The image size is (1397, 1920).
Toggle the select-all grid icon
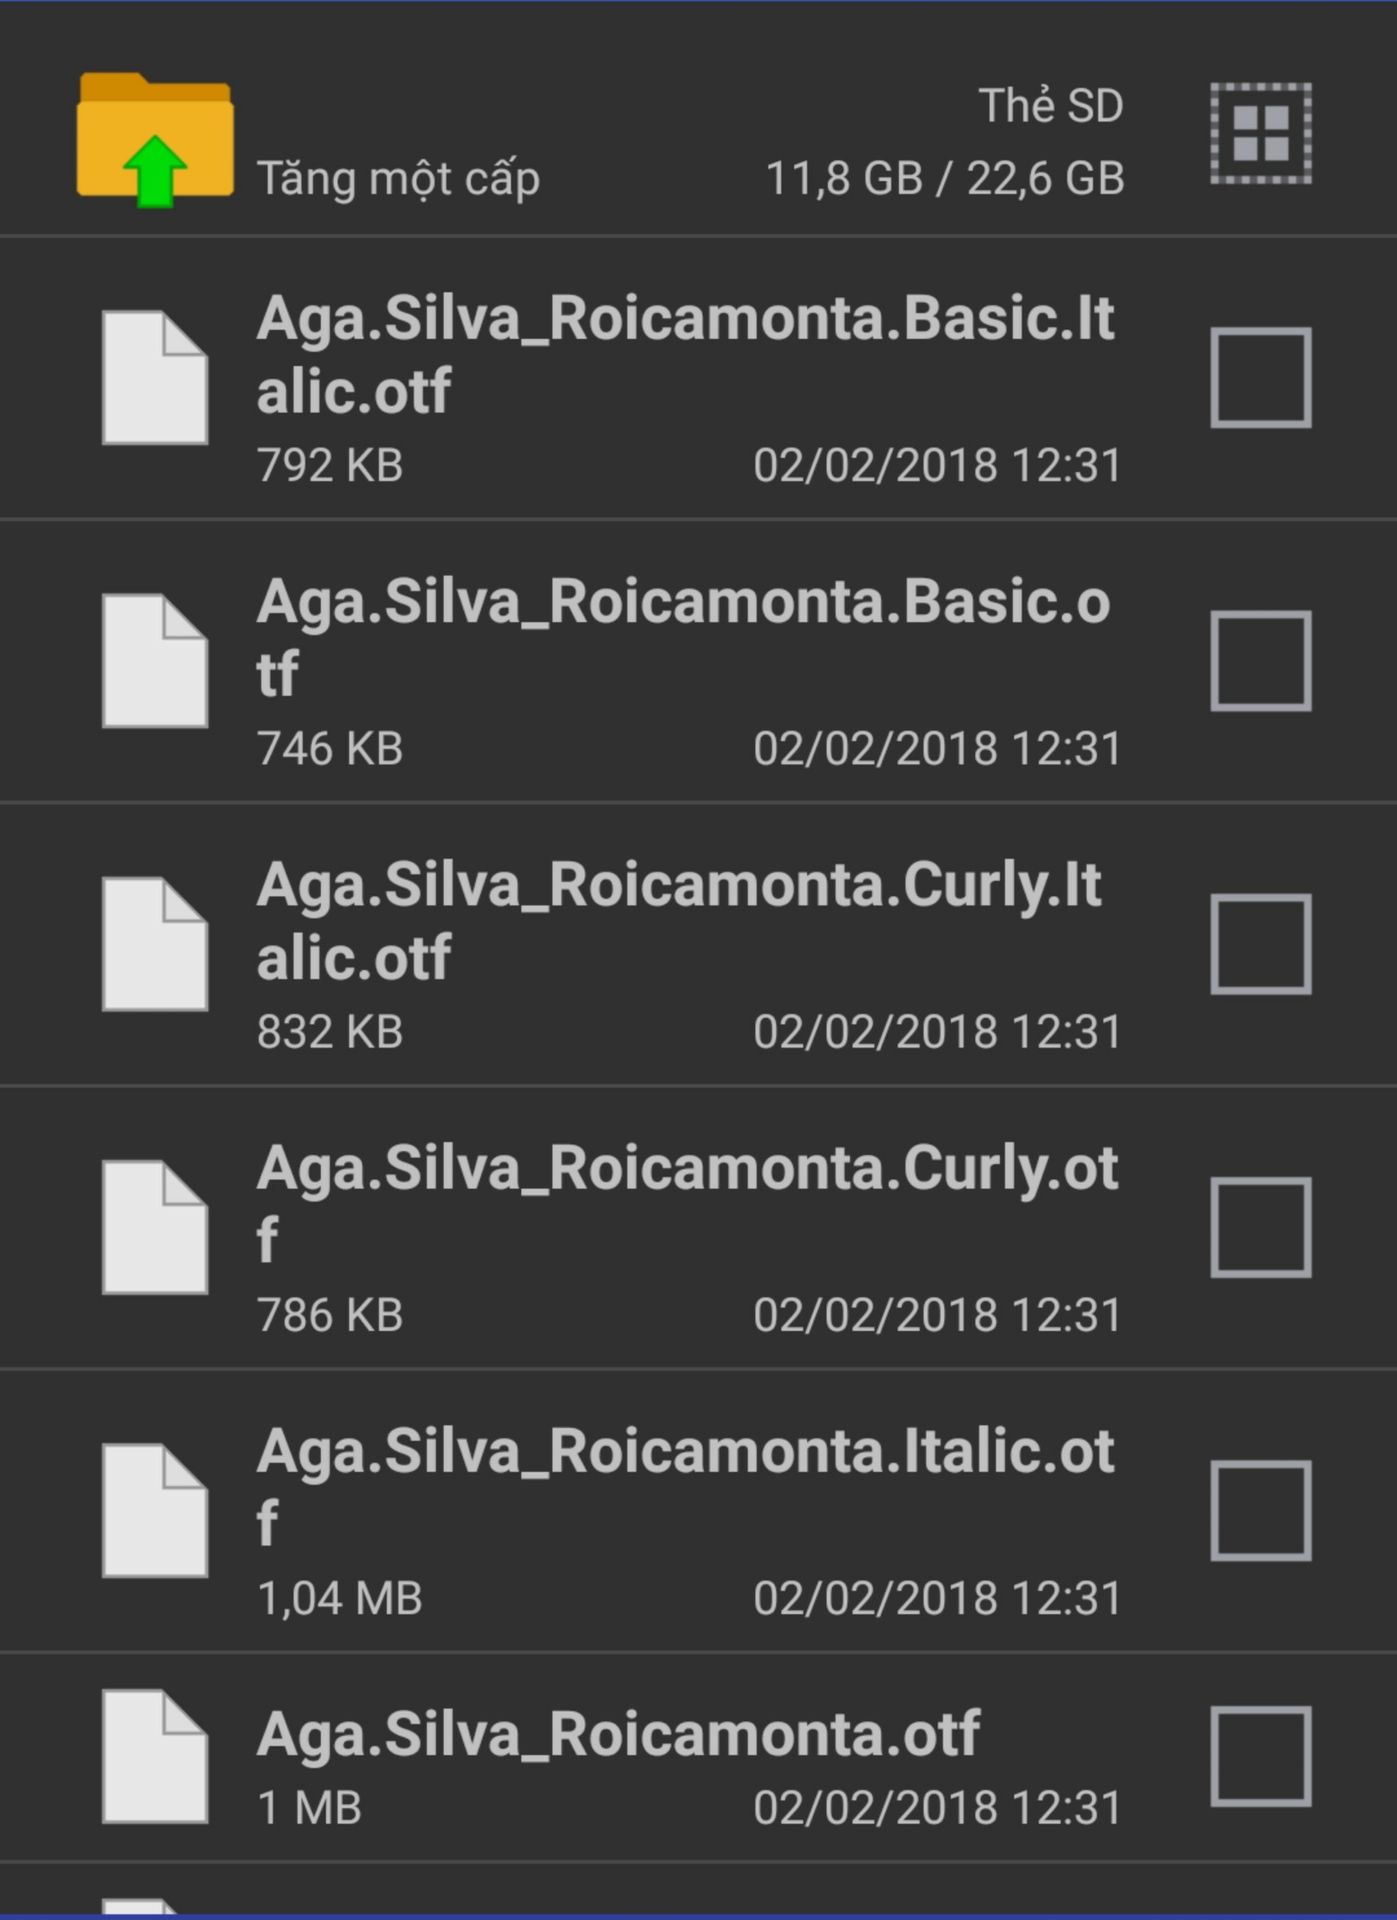point(1260,133)
